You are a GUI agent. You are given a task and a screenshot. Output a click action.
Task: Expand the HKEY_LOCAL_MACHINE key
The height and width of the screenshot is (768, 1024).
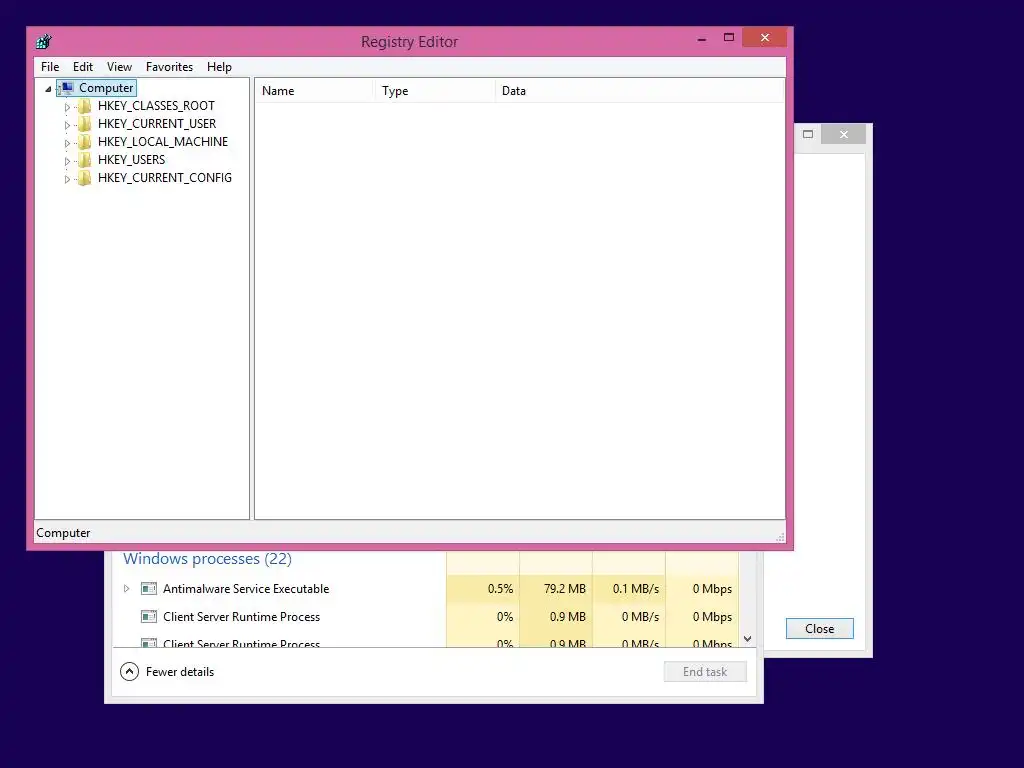67,142
